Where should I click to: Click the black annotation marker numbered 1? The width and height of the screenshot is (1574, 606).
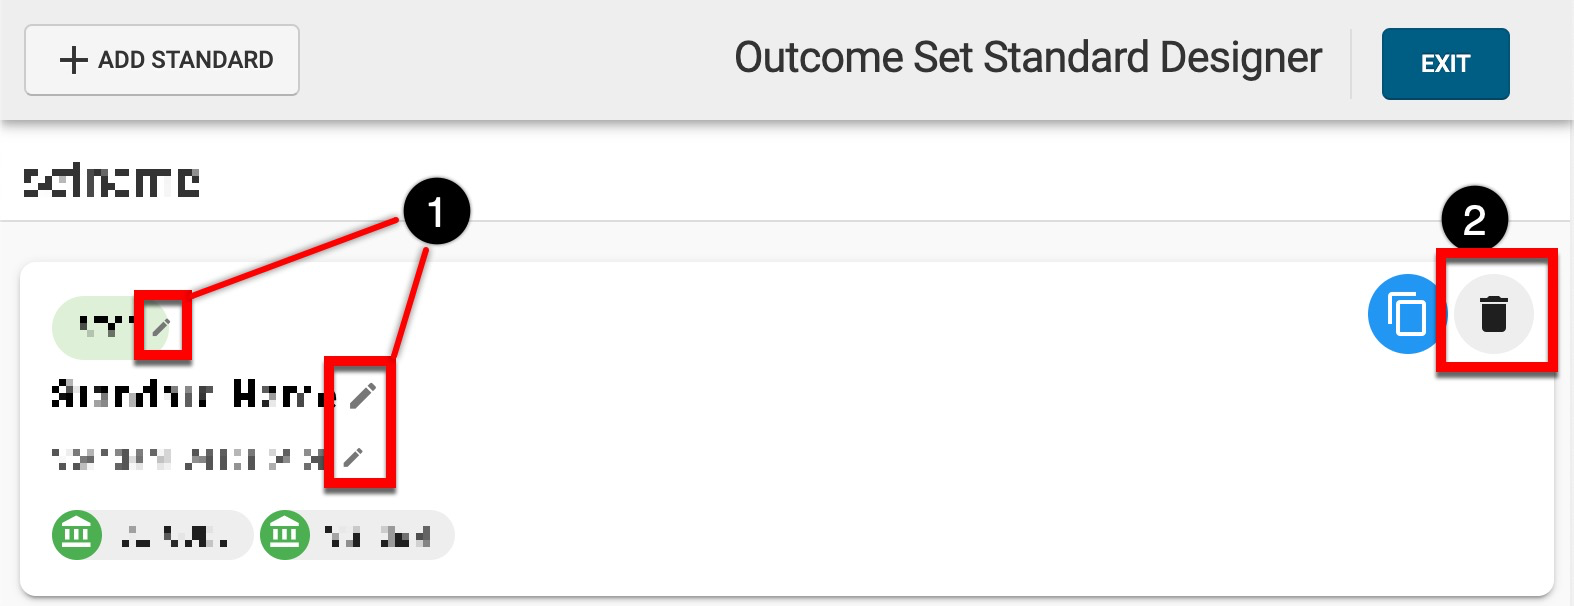point(436,212)
